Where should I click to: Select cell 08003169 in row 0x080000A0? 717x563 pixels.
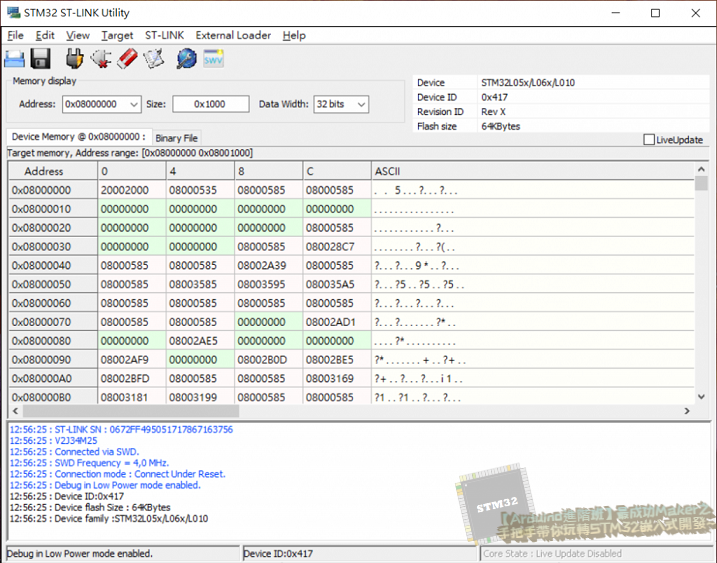click(x=337, y=379)
